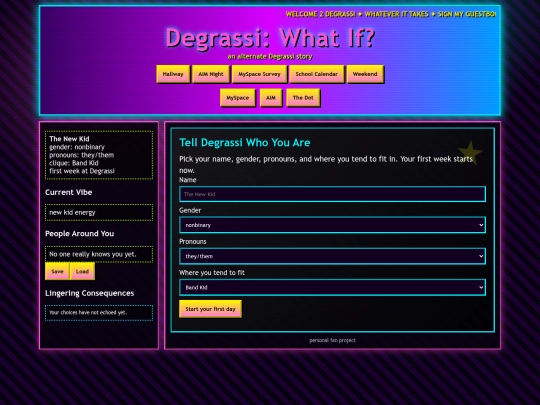The width and height of the screenshot is (540, 405).
Task: View the School Calendar
Action: 316,74
